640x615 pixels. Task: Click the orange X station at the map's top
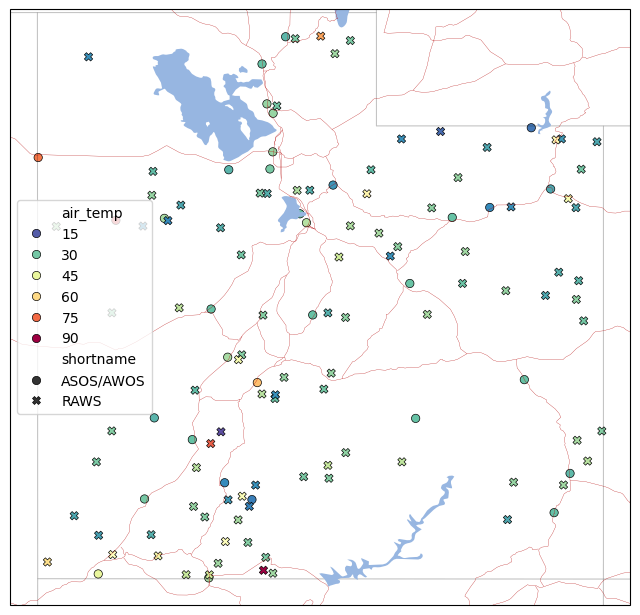tap(321, 36)
